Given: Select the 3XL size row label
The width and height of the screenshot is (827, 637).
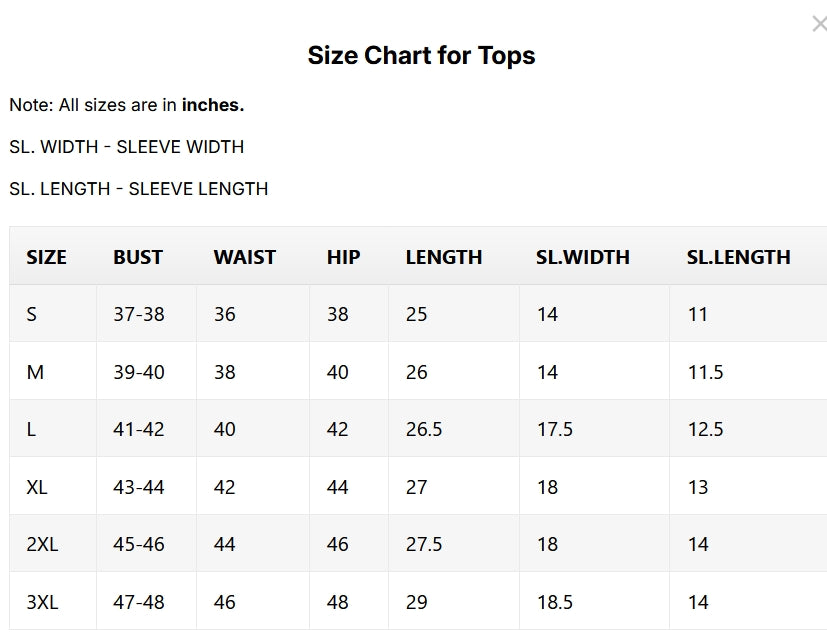Looking at the screenshot, I should click(x=42, y=602).
